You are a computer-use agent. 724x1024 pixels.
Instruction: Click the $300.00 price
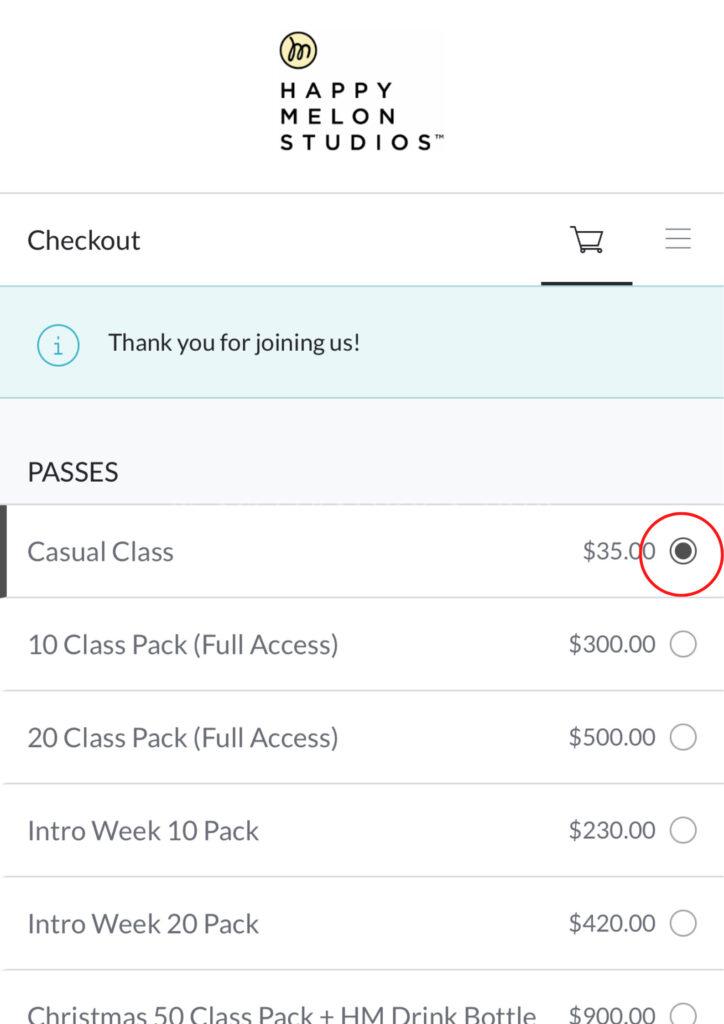click(612, 645)
